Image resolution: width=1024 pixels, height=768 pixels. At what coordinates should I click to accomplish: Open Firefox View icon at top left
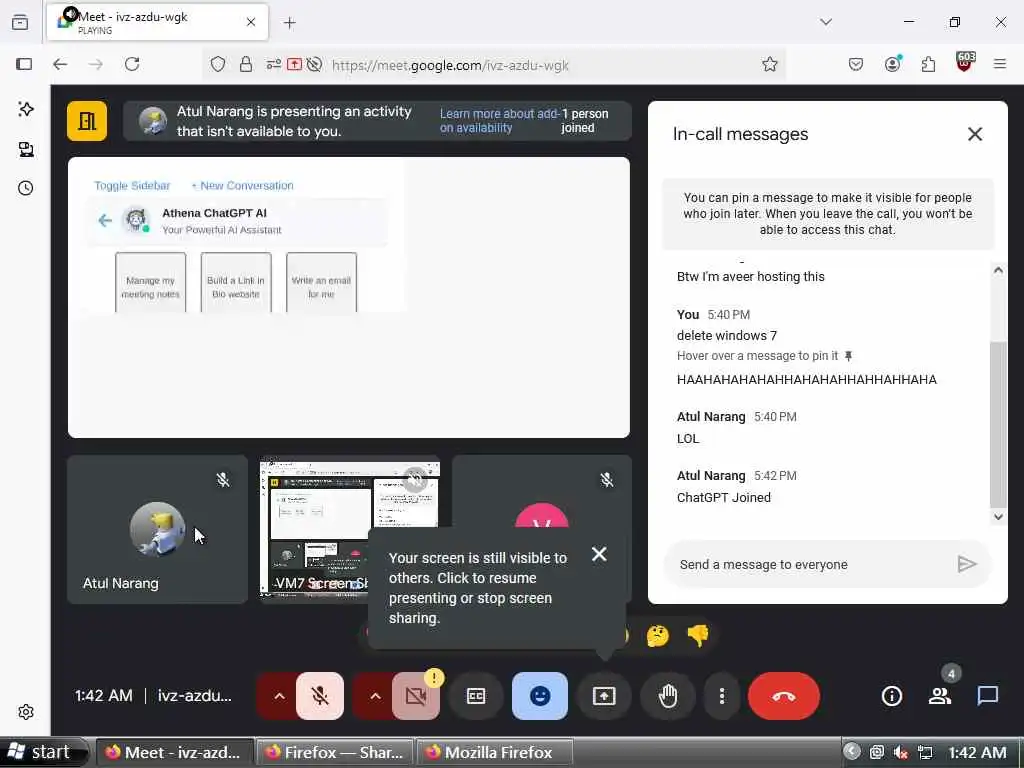pyautogui.click(x=20, y=22)
